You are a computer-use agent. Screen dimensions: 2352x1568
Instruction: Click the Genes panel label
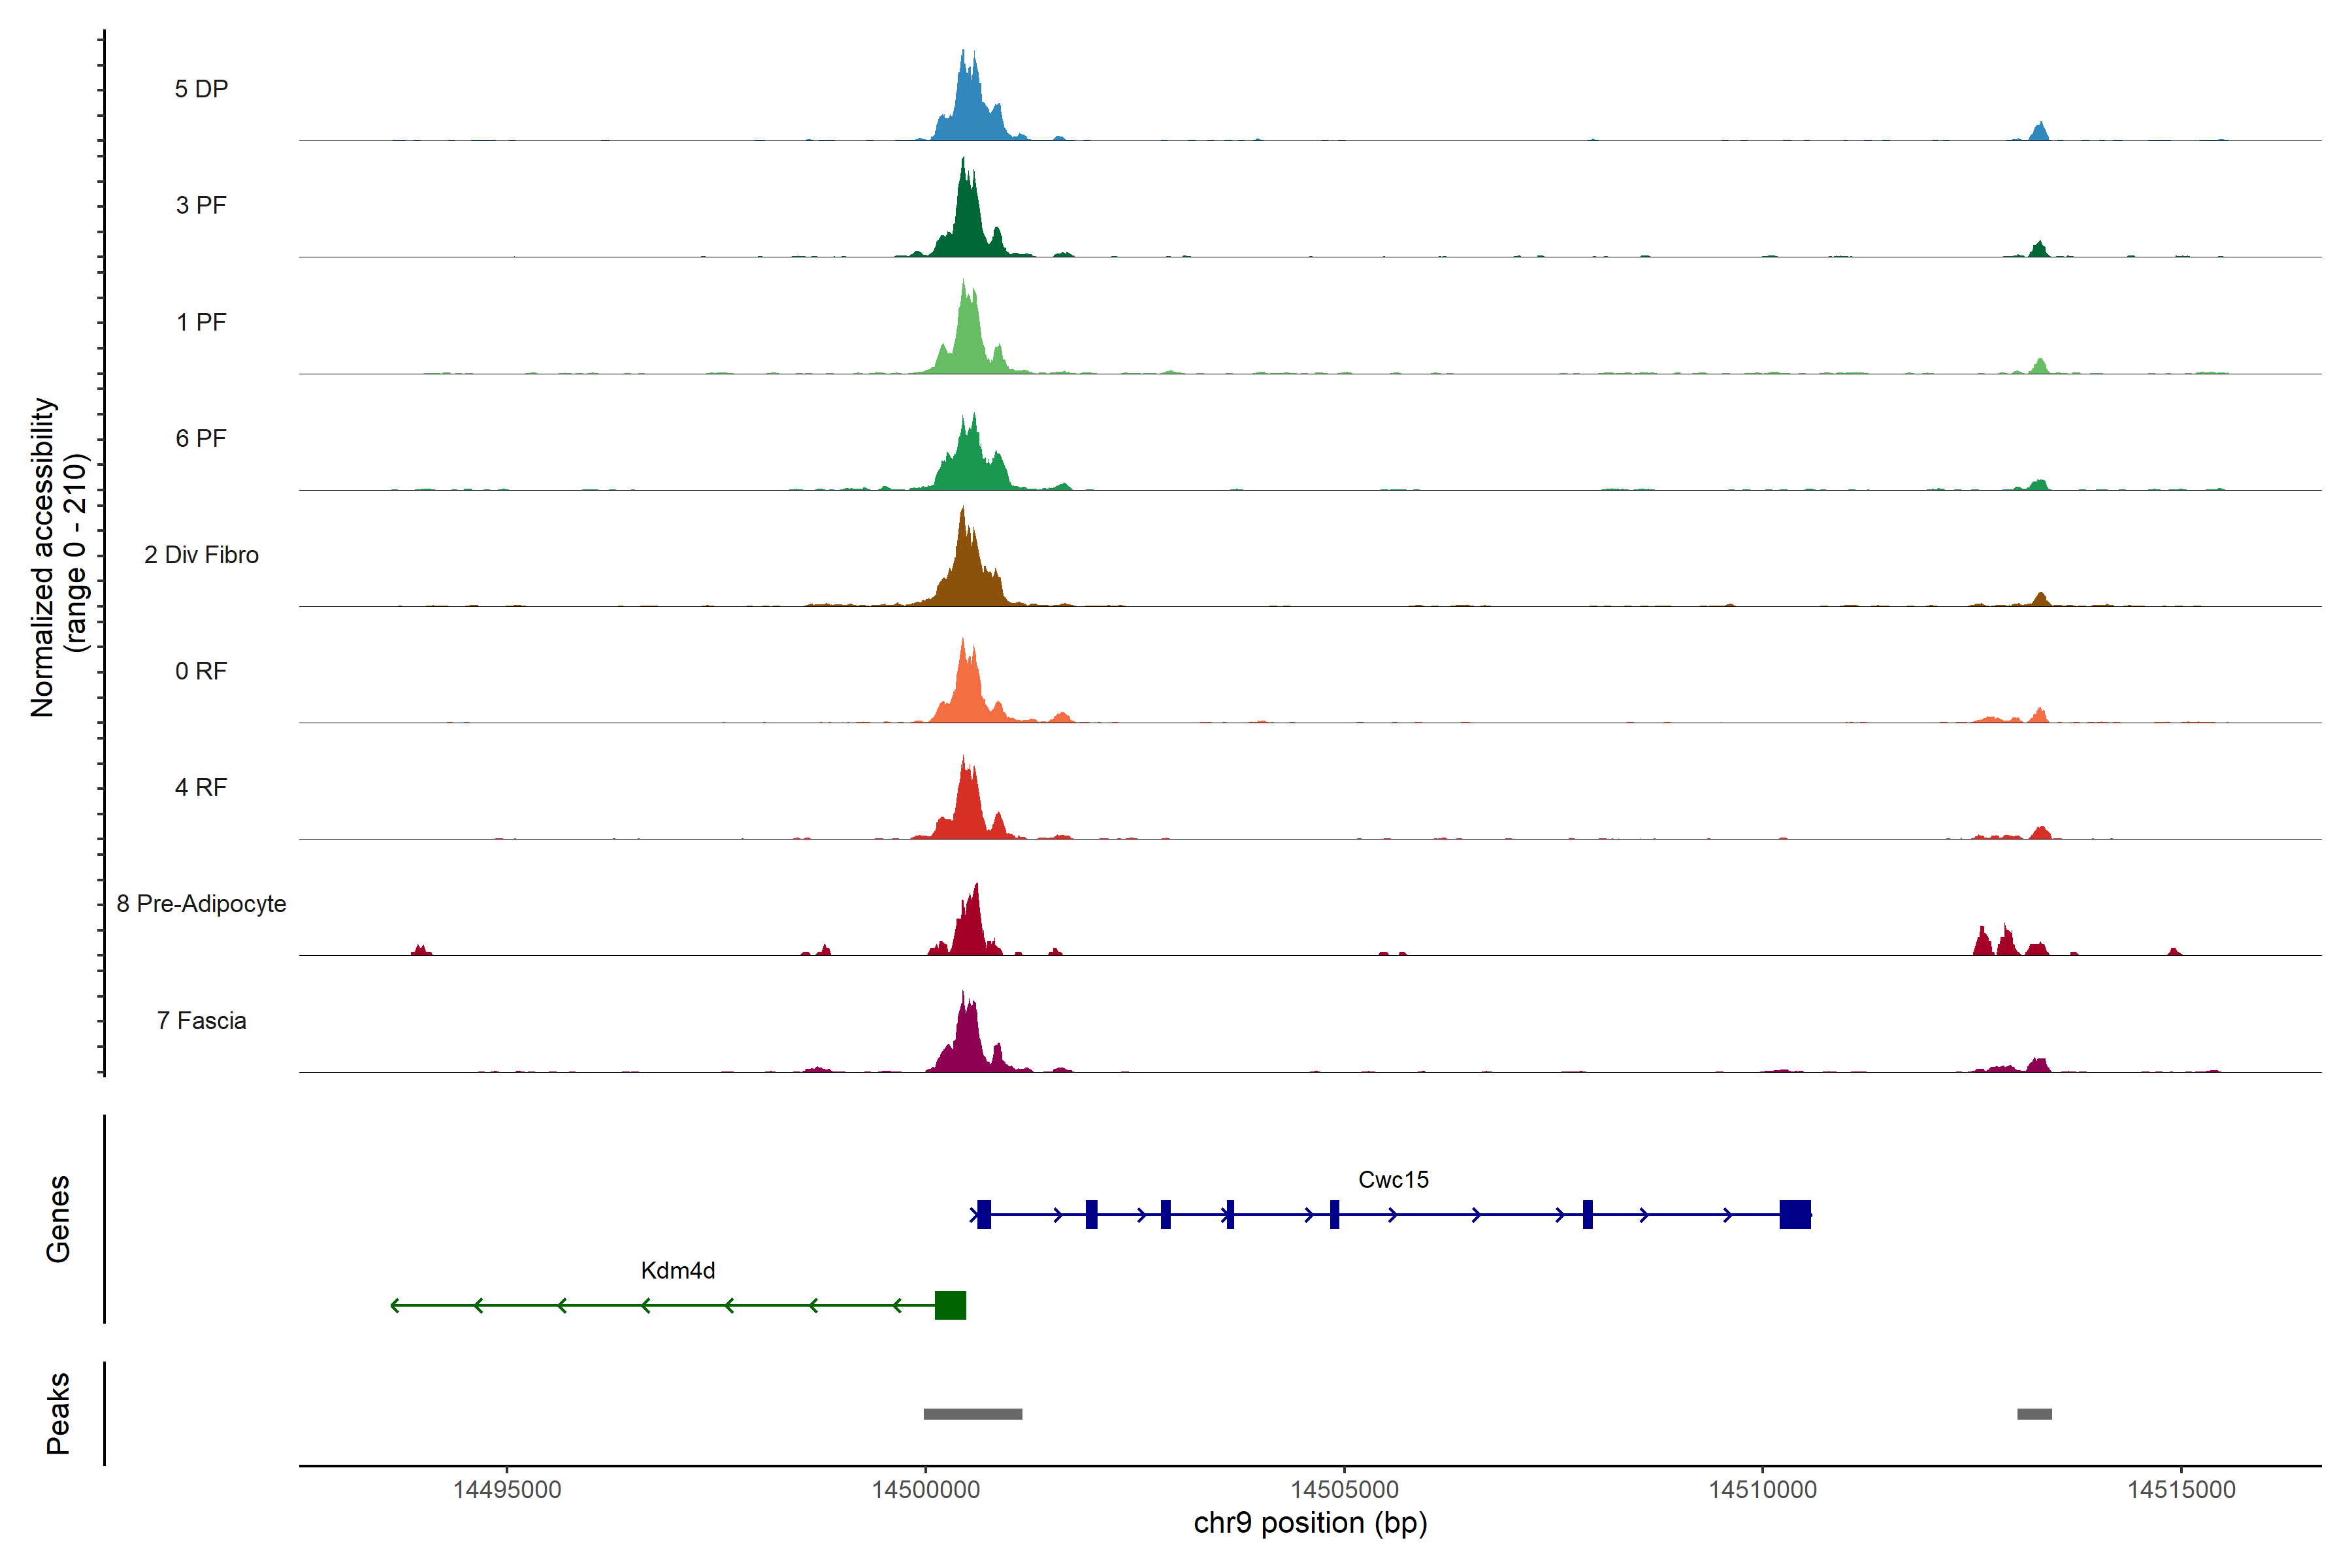pos(58,1219)
